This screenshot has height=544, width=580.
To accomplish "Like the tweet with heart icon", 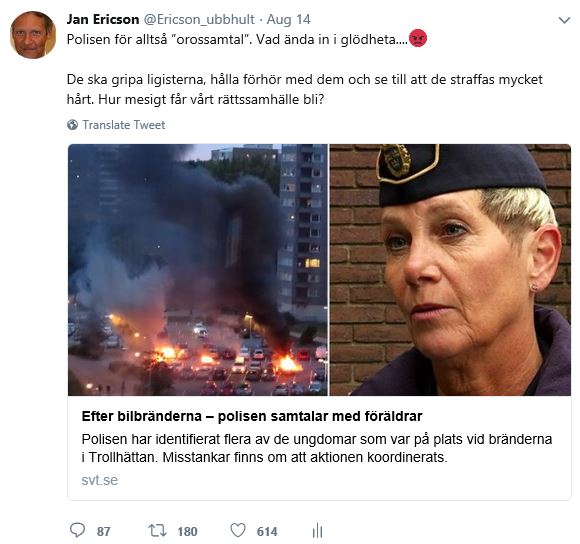I will tap(238, 530).
